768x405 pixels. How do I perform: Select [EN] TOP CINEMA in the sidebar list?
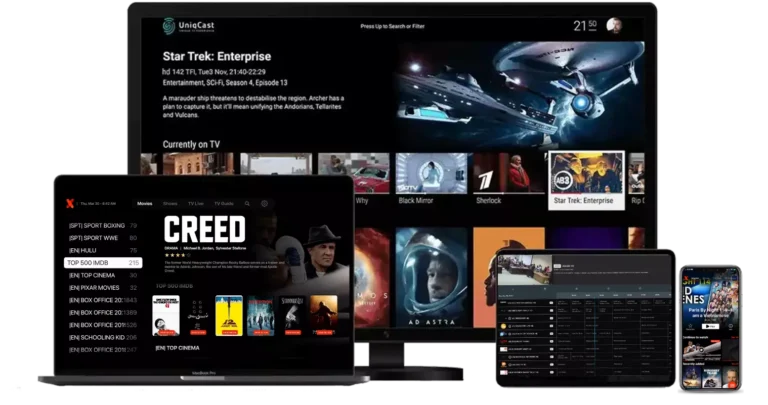tap(103, 275)
